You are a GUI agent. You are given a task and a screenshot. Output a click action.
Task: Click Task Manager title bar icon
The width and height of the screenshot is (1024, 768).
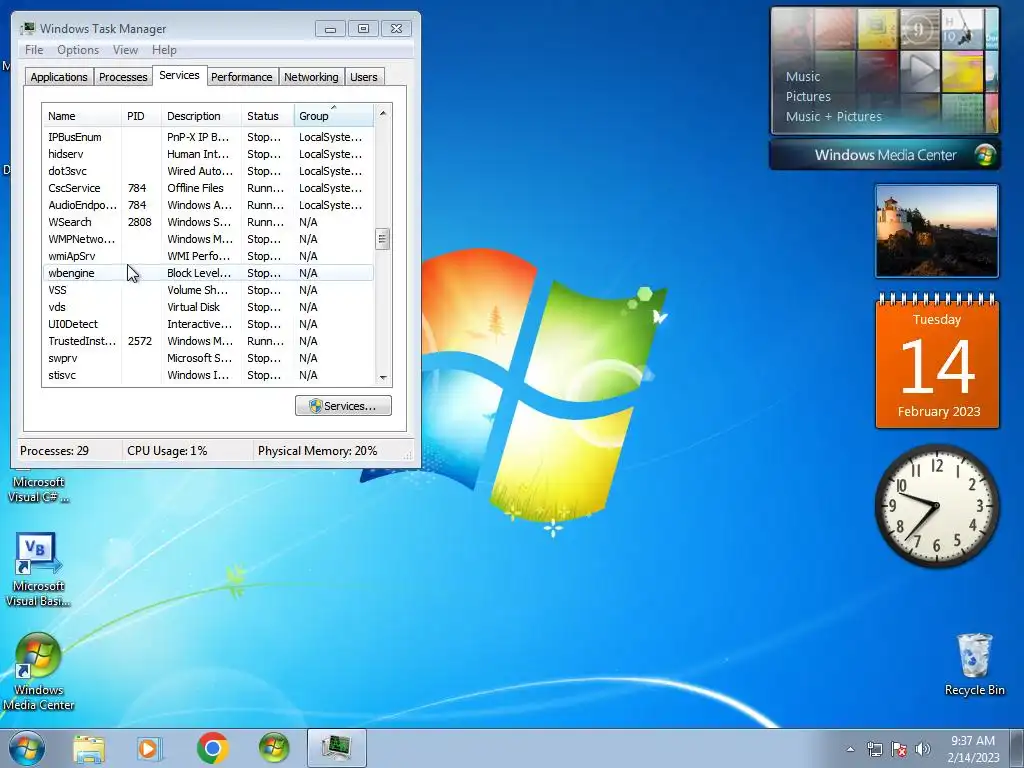click(x=27, y=28)
